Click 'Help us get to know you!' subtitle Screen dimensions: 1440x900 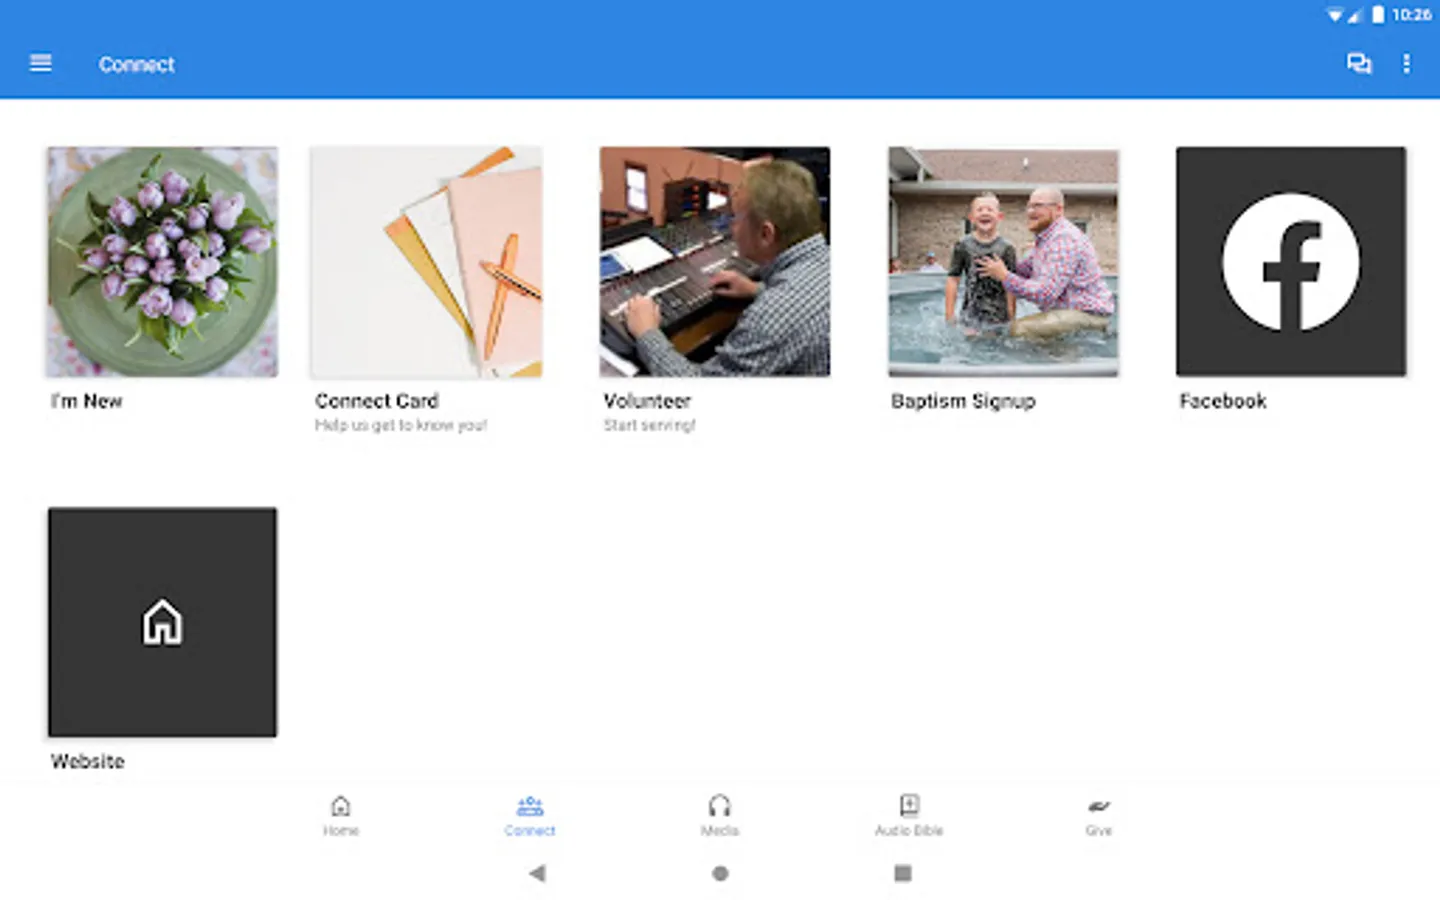point(401,426)
